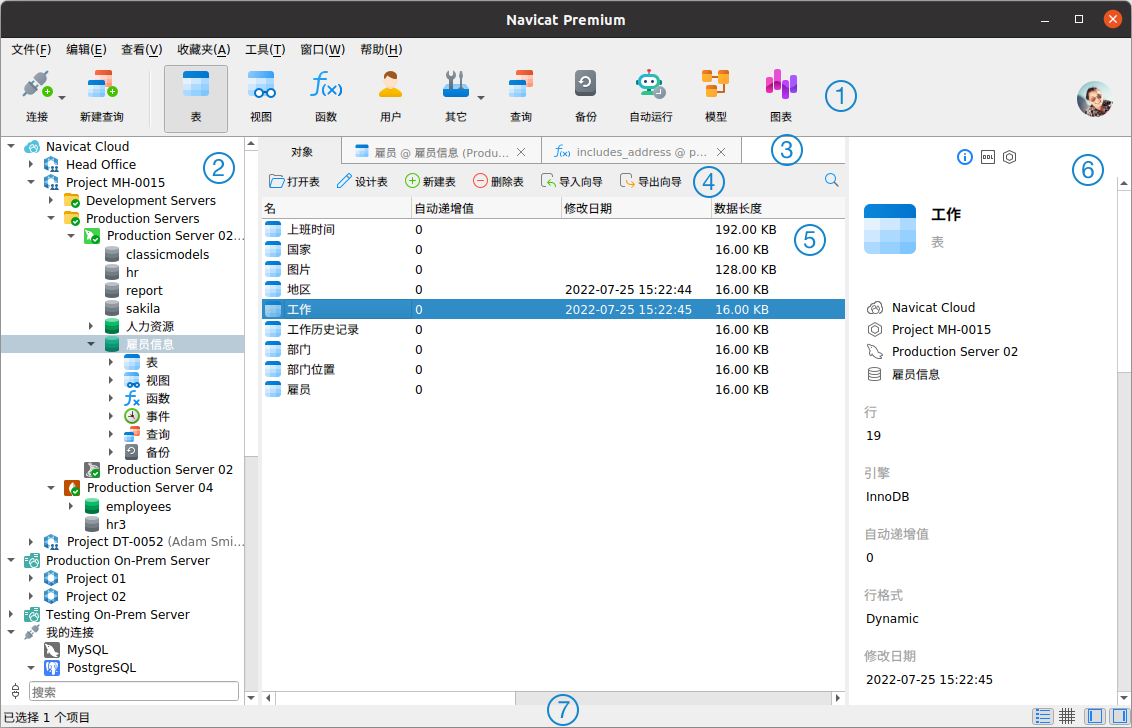Click the 设计表 button
Viewport: 1132px width, 728px height.
coord(362,181)
